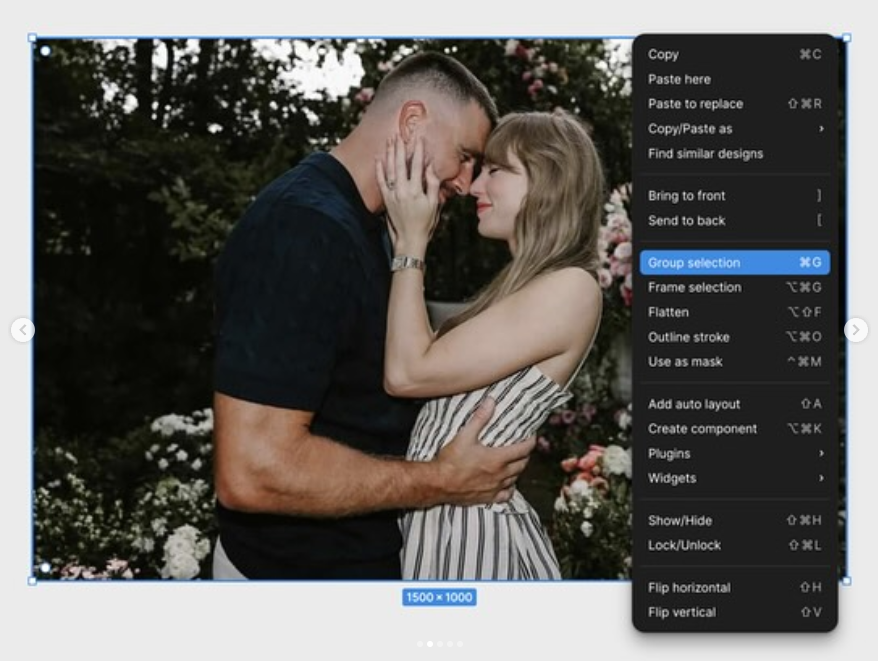Click Flip horizontal option

[734, 588]
